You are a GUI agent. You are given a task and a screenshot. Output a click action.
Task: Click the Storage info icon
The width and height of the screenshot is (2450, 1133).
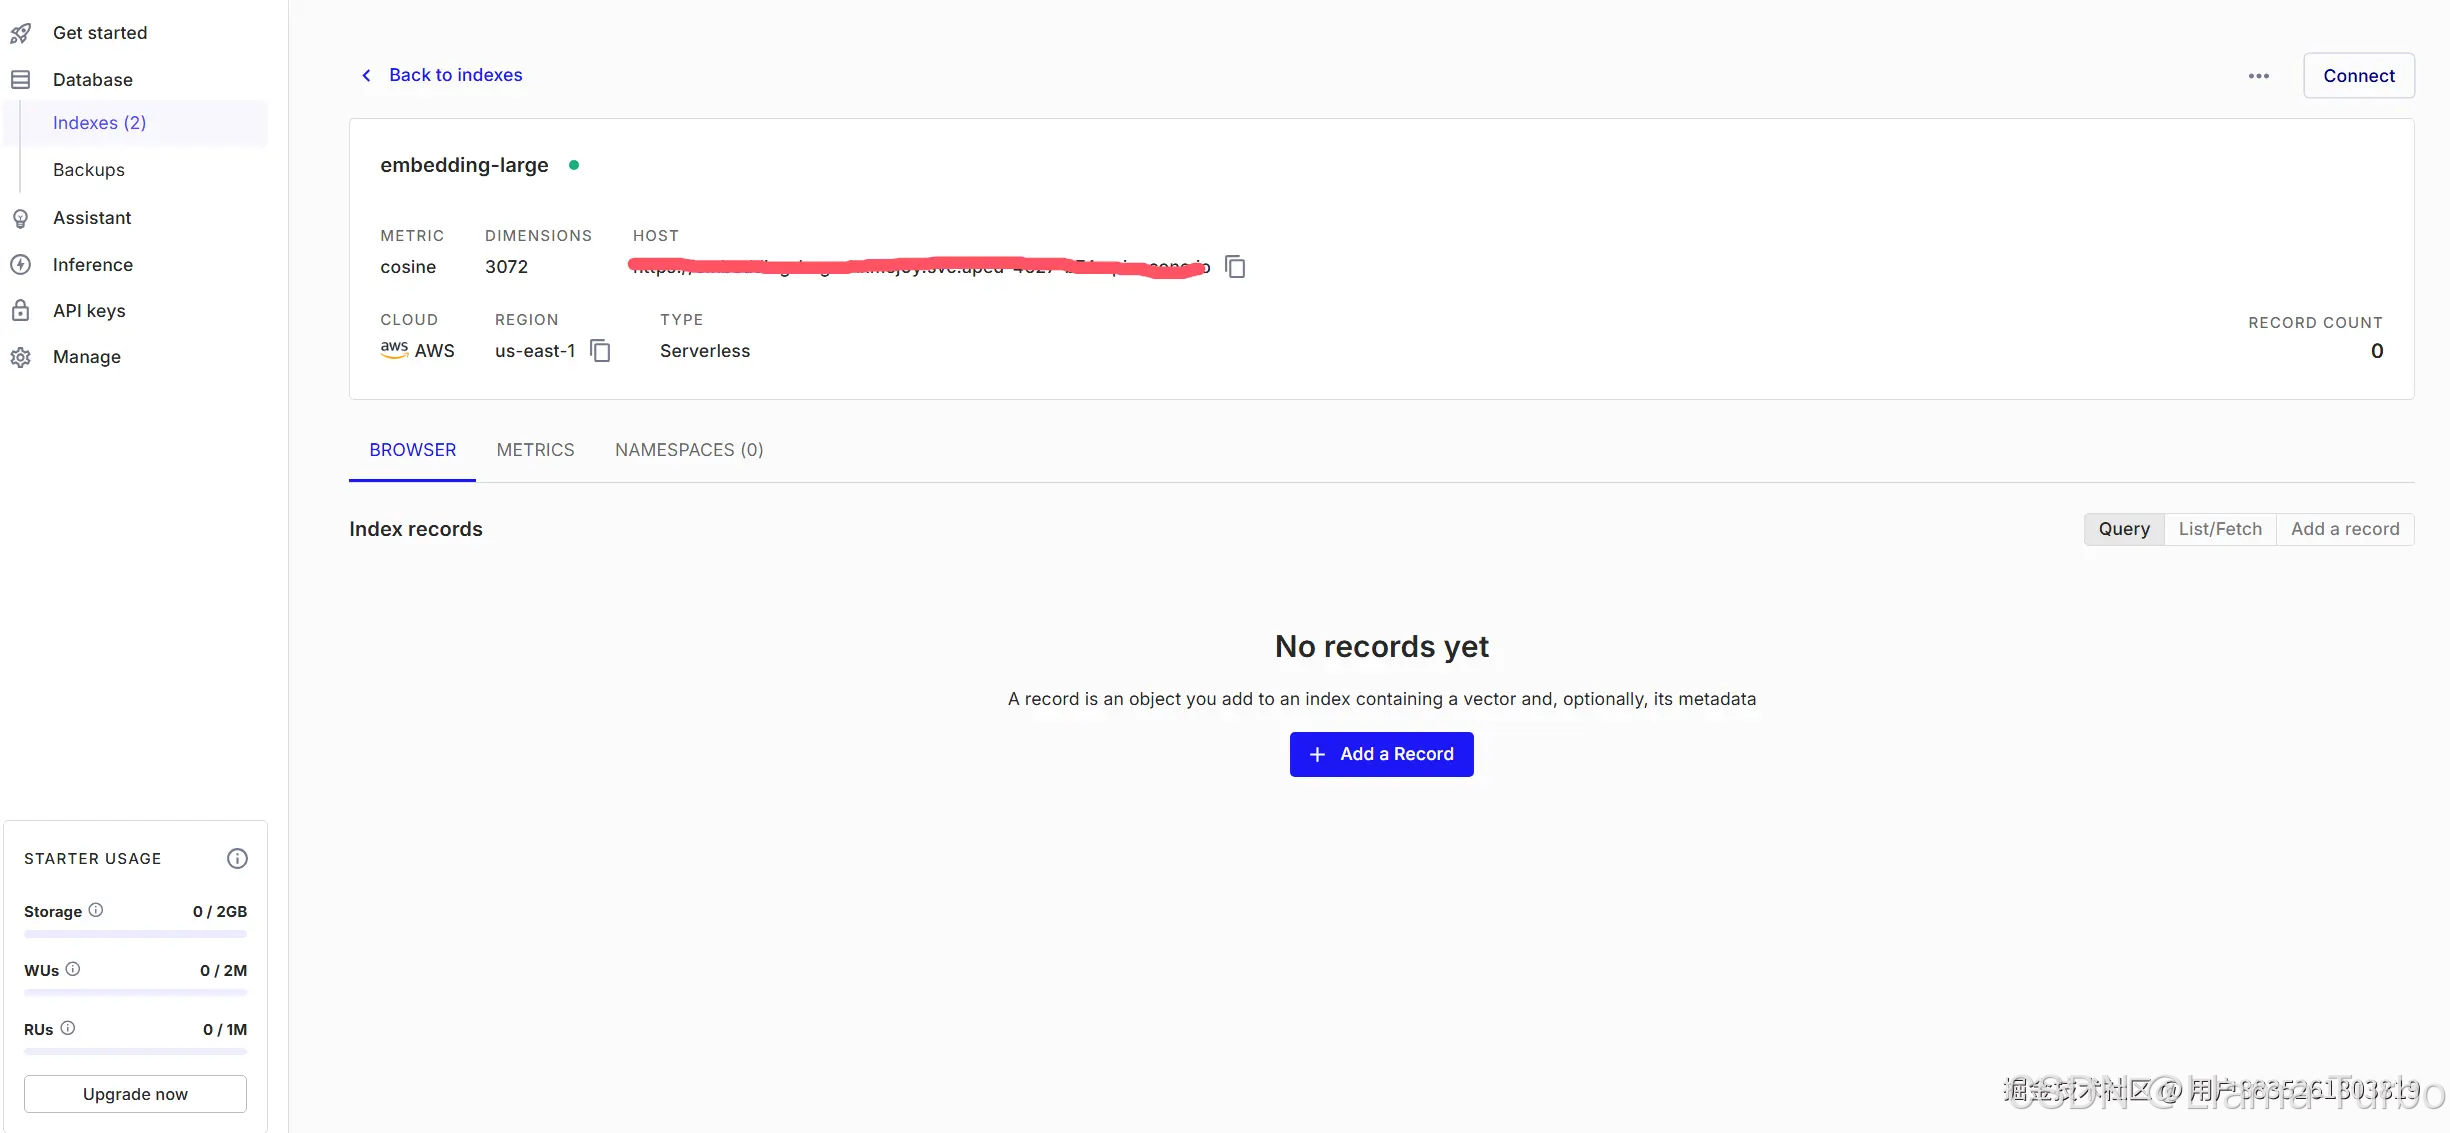96,910
